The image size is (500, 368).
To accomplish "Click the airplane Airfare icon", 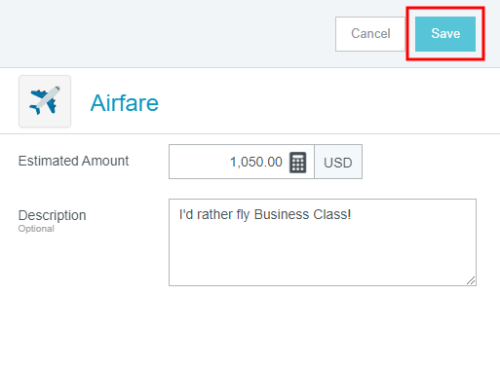I will point(45,101).
